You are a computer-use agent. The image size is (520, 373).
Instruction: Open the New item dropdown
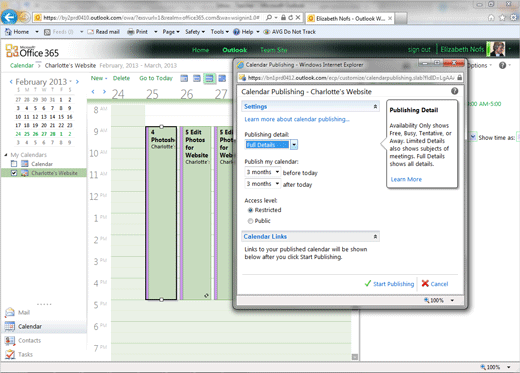pyautogui.click(x=99, y=78)
